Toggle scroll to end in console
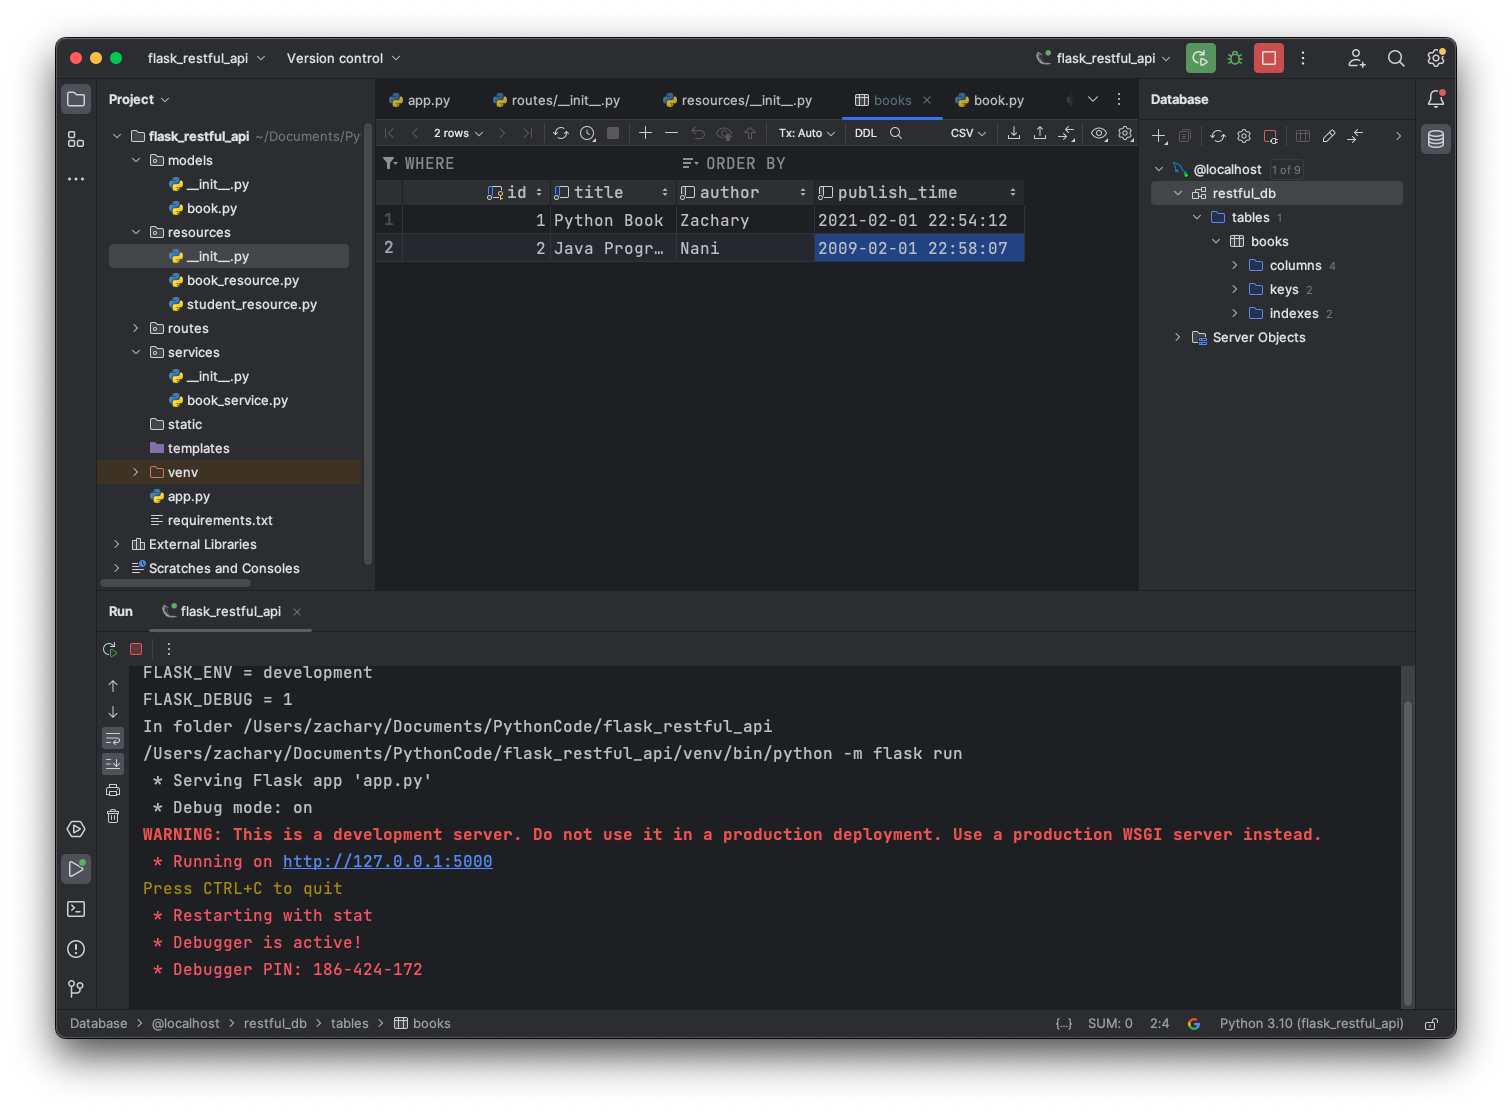Image resolution: width=1512 pixels, height=1112 pixels. point(113,764)
